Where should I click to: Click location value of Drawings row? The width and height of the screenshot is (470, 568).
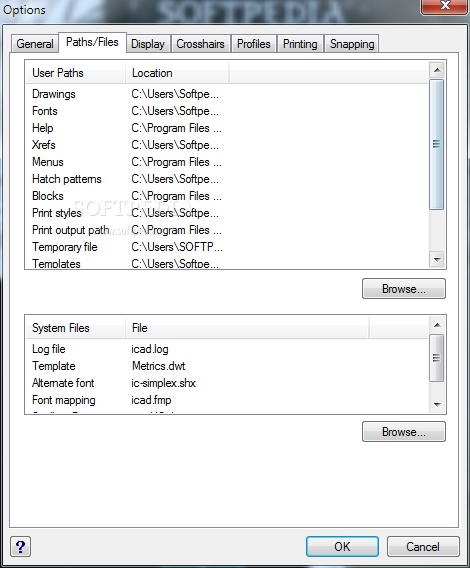pos(175,94)
